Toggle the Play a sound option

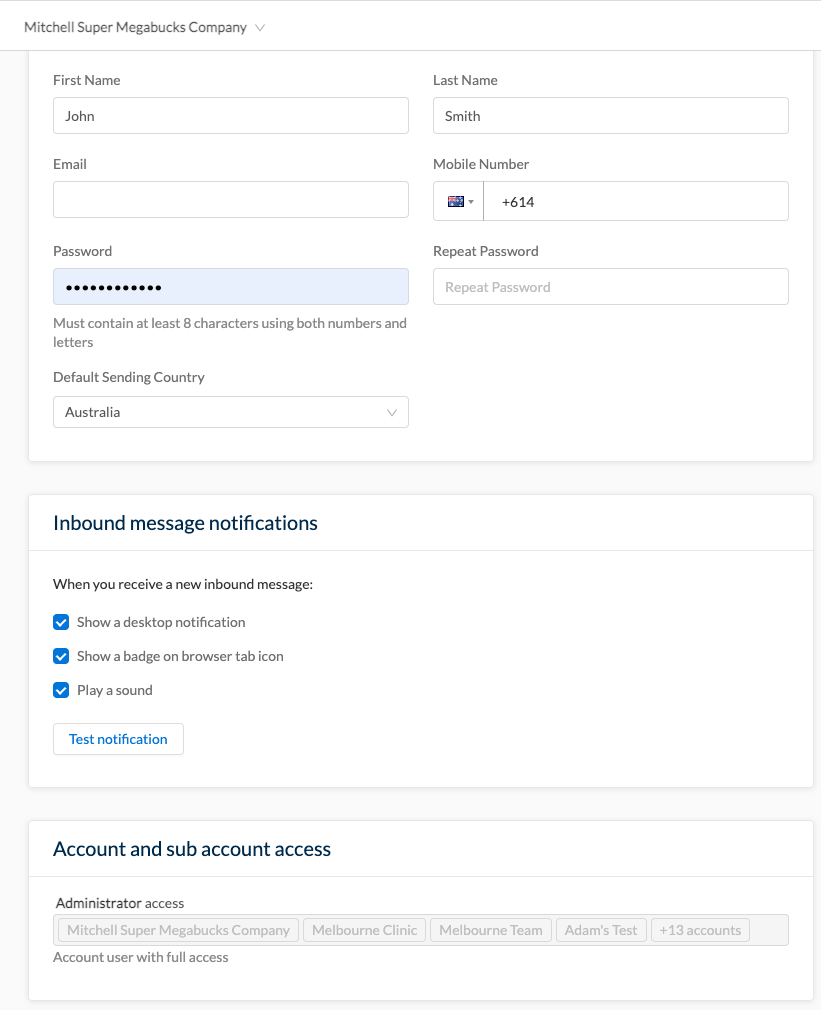coord(61,689)
